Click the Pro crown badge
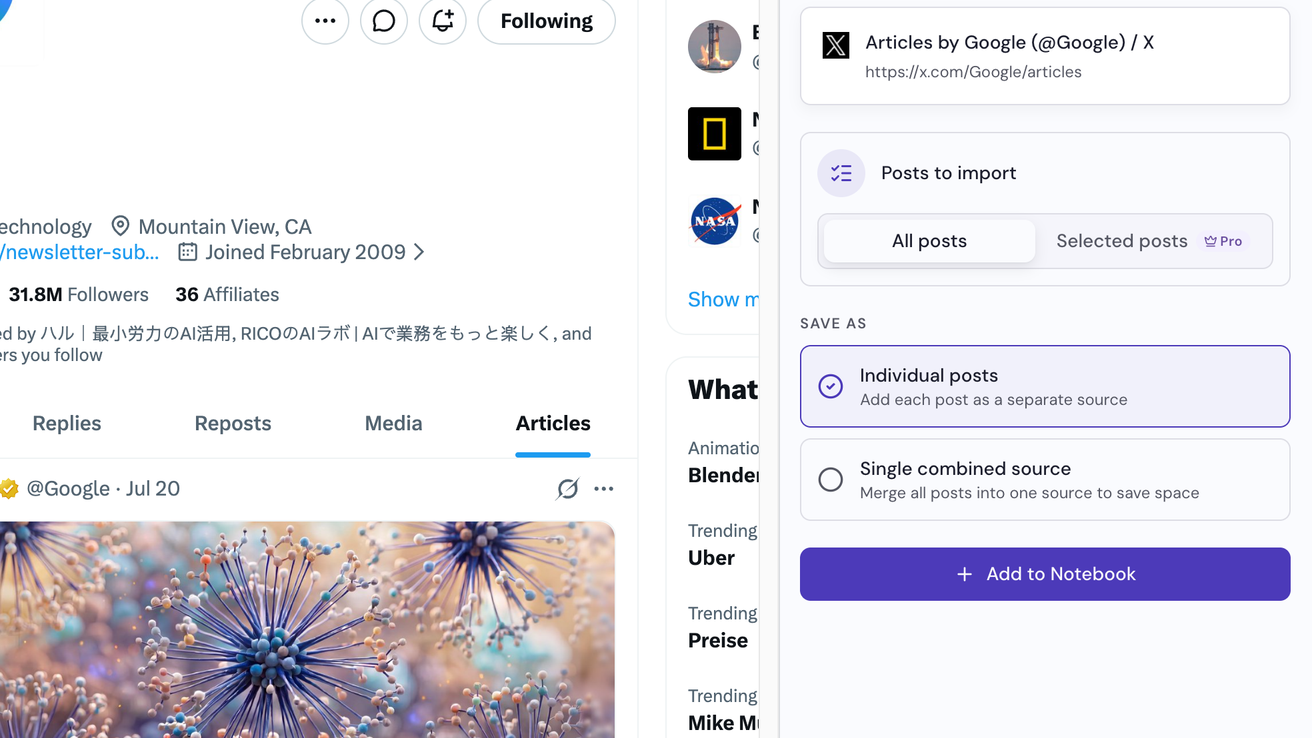1312x738 pixels. click(1223, 241)
